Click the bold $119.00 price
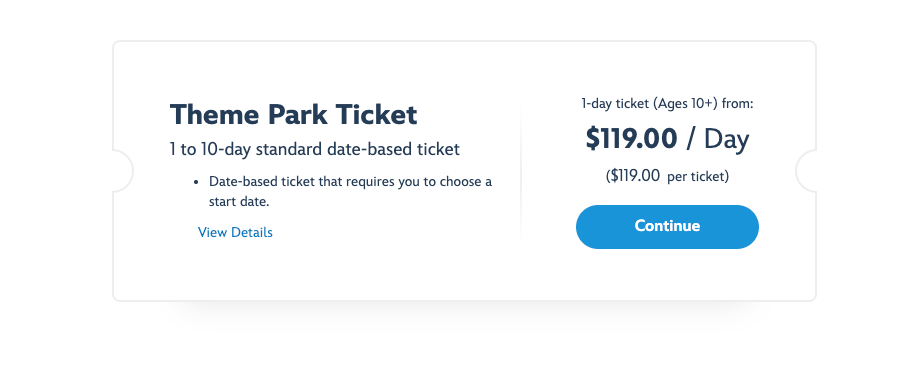Viewport: 921px width, 381px height. pos(631,139)
